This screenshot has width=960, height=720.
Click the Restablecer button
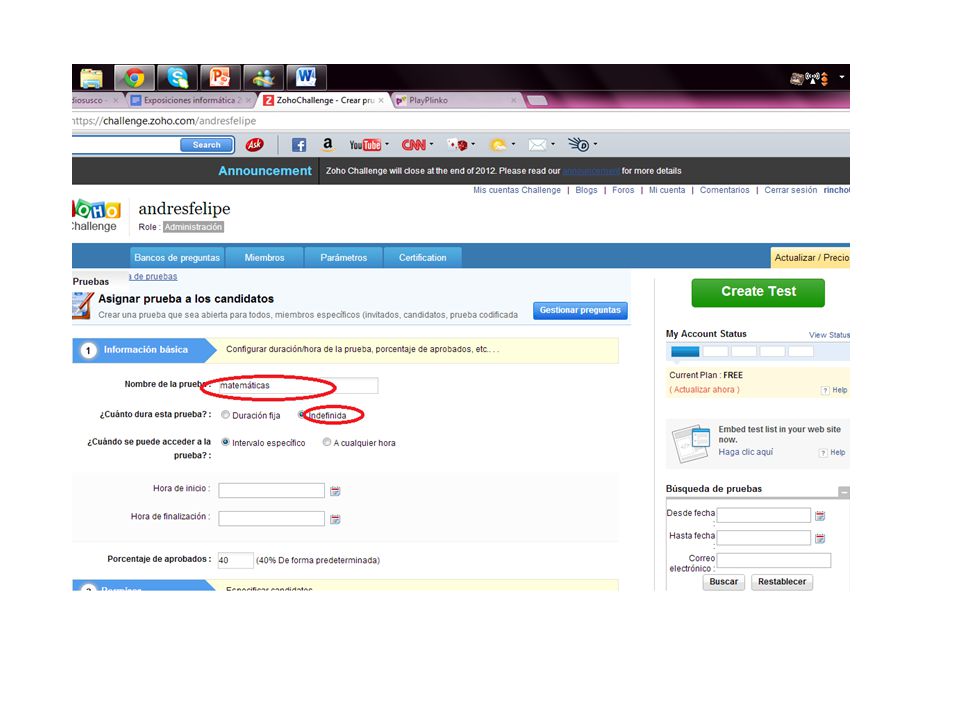(x=782, y=582)
